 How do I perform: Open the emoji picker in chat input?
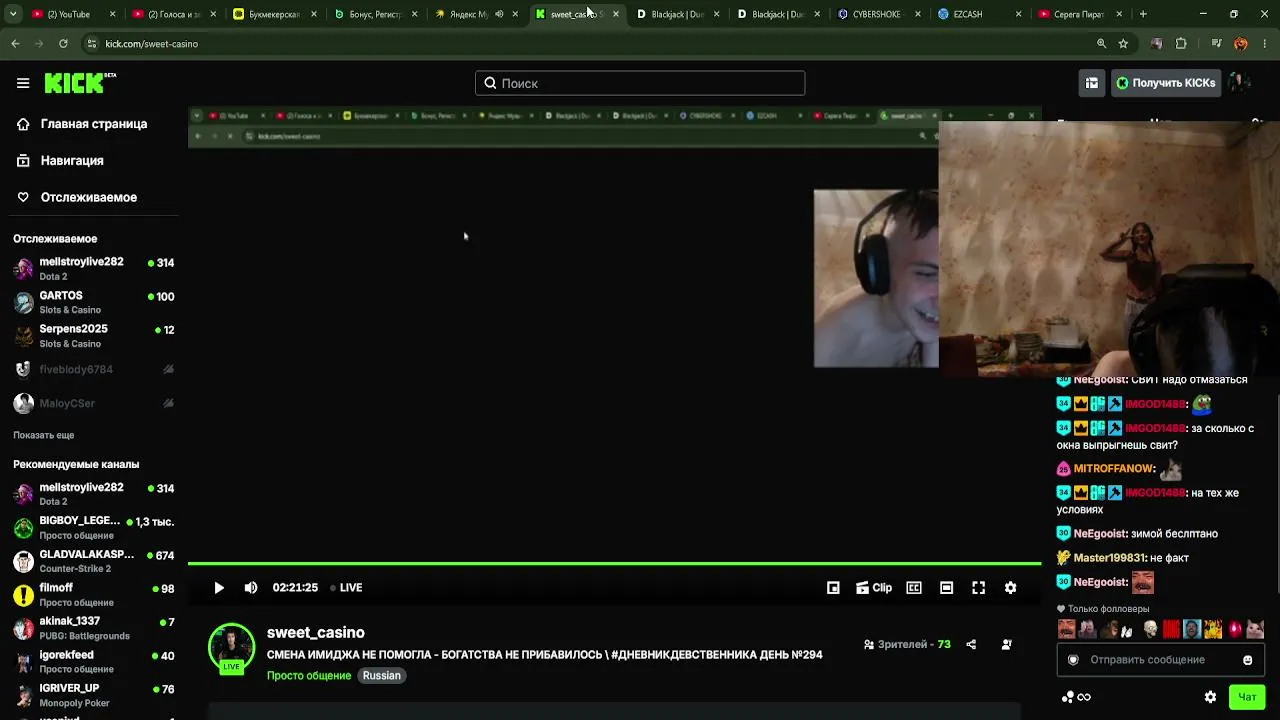click(1248, 660)
